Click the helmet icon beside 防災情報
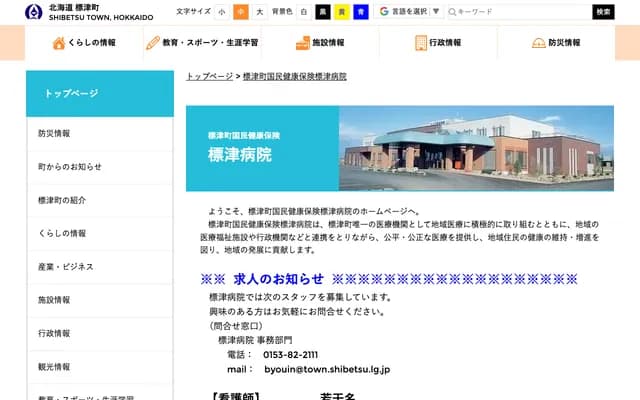Image resolution: width=640 pixels, height=400 pixels. pyautogui.click(x=539, y=43)
